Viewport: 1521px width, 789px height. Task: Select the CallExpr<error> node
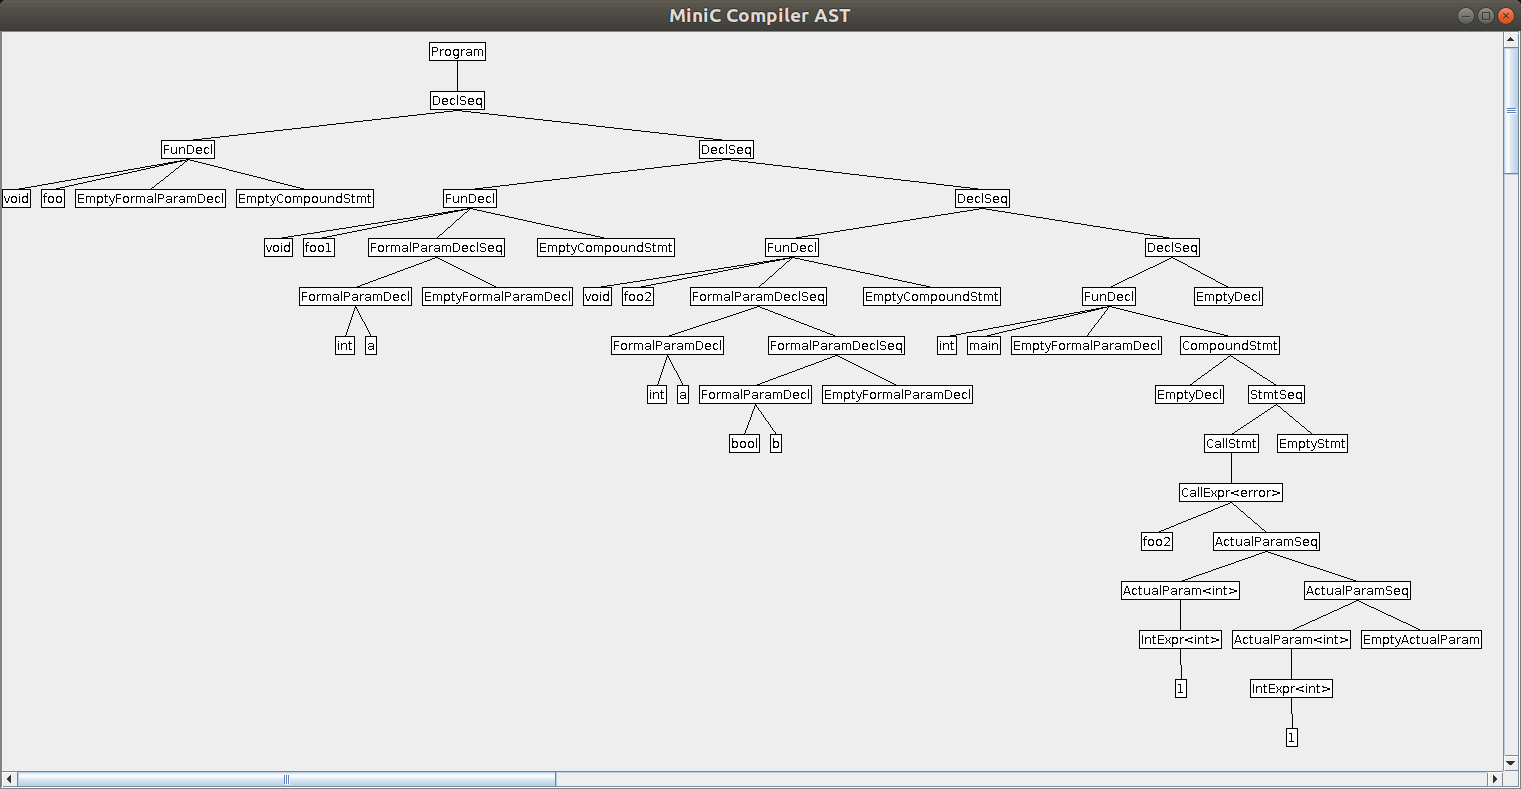tap(1230, 493)
